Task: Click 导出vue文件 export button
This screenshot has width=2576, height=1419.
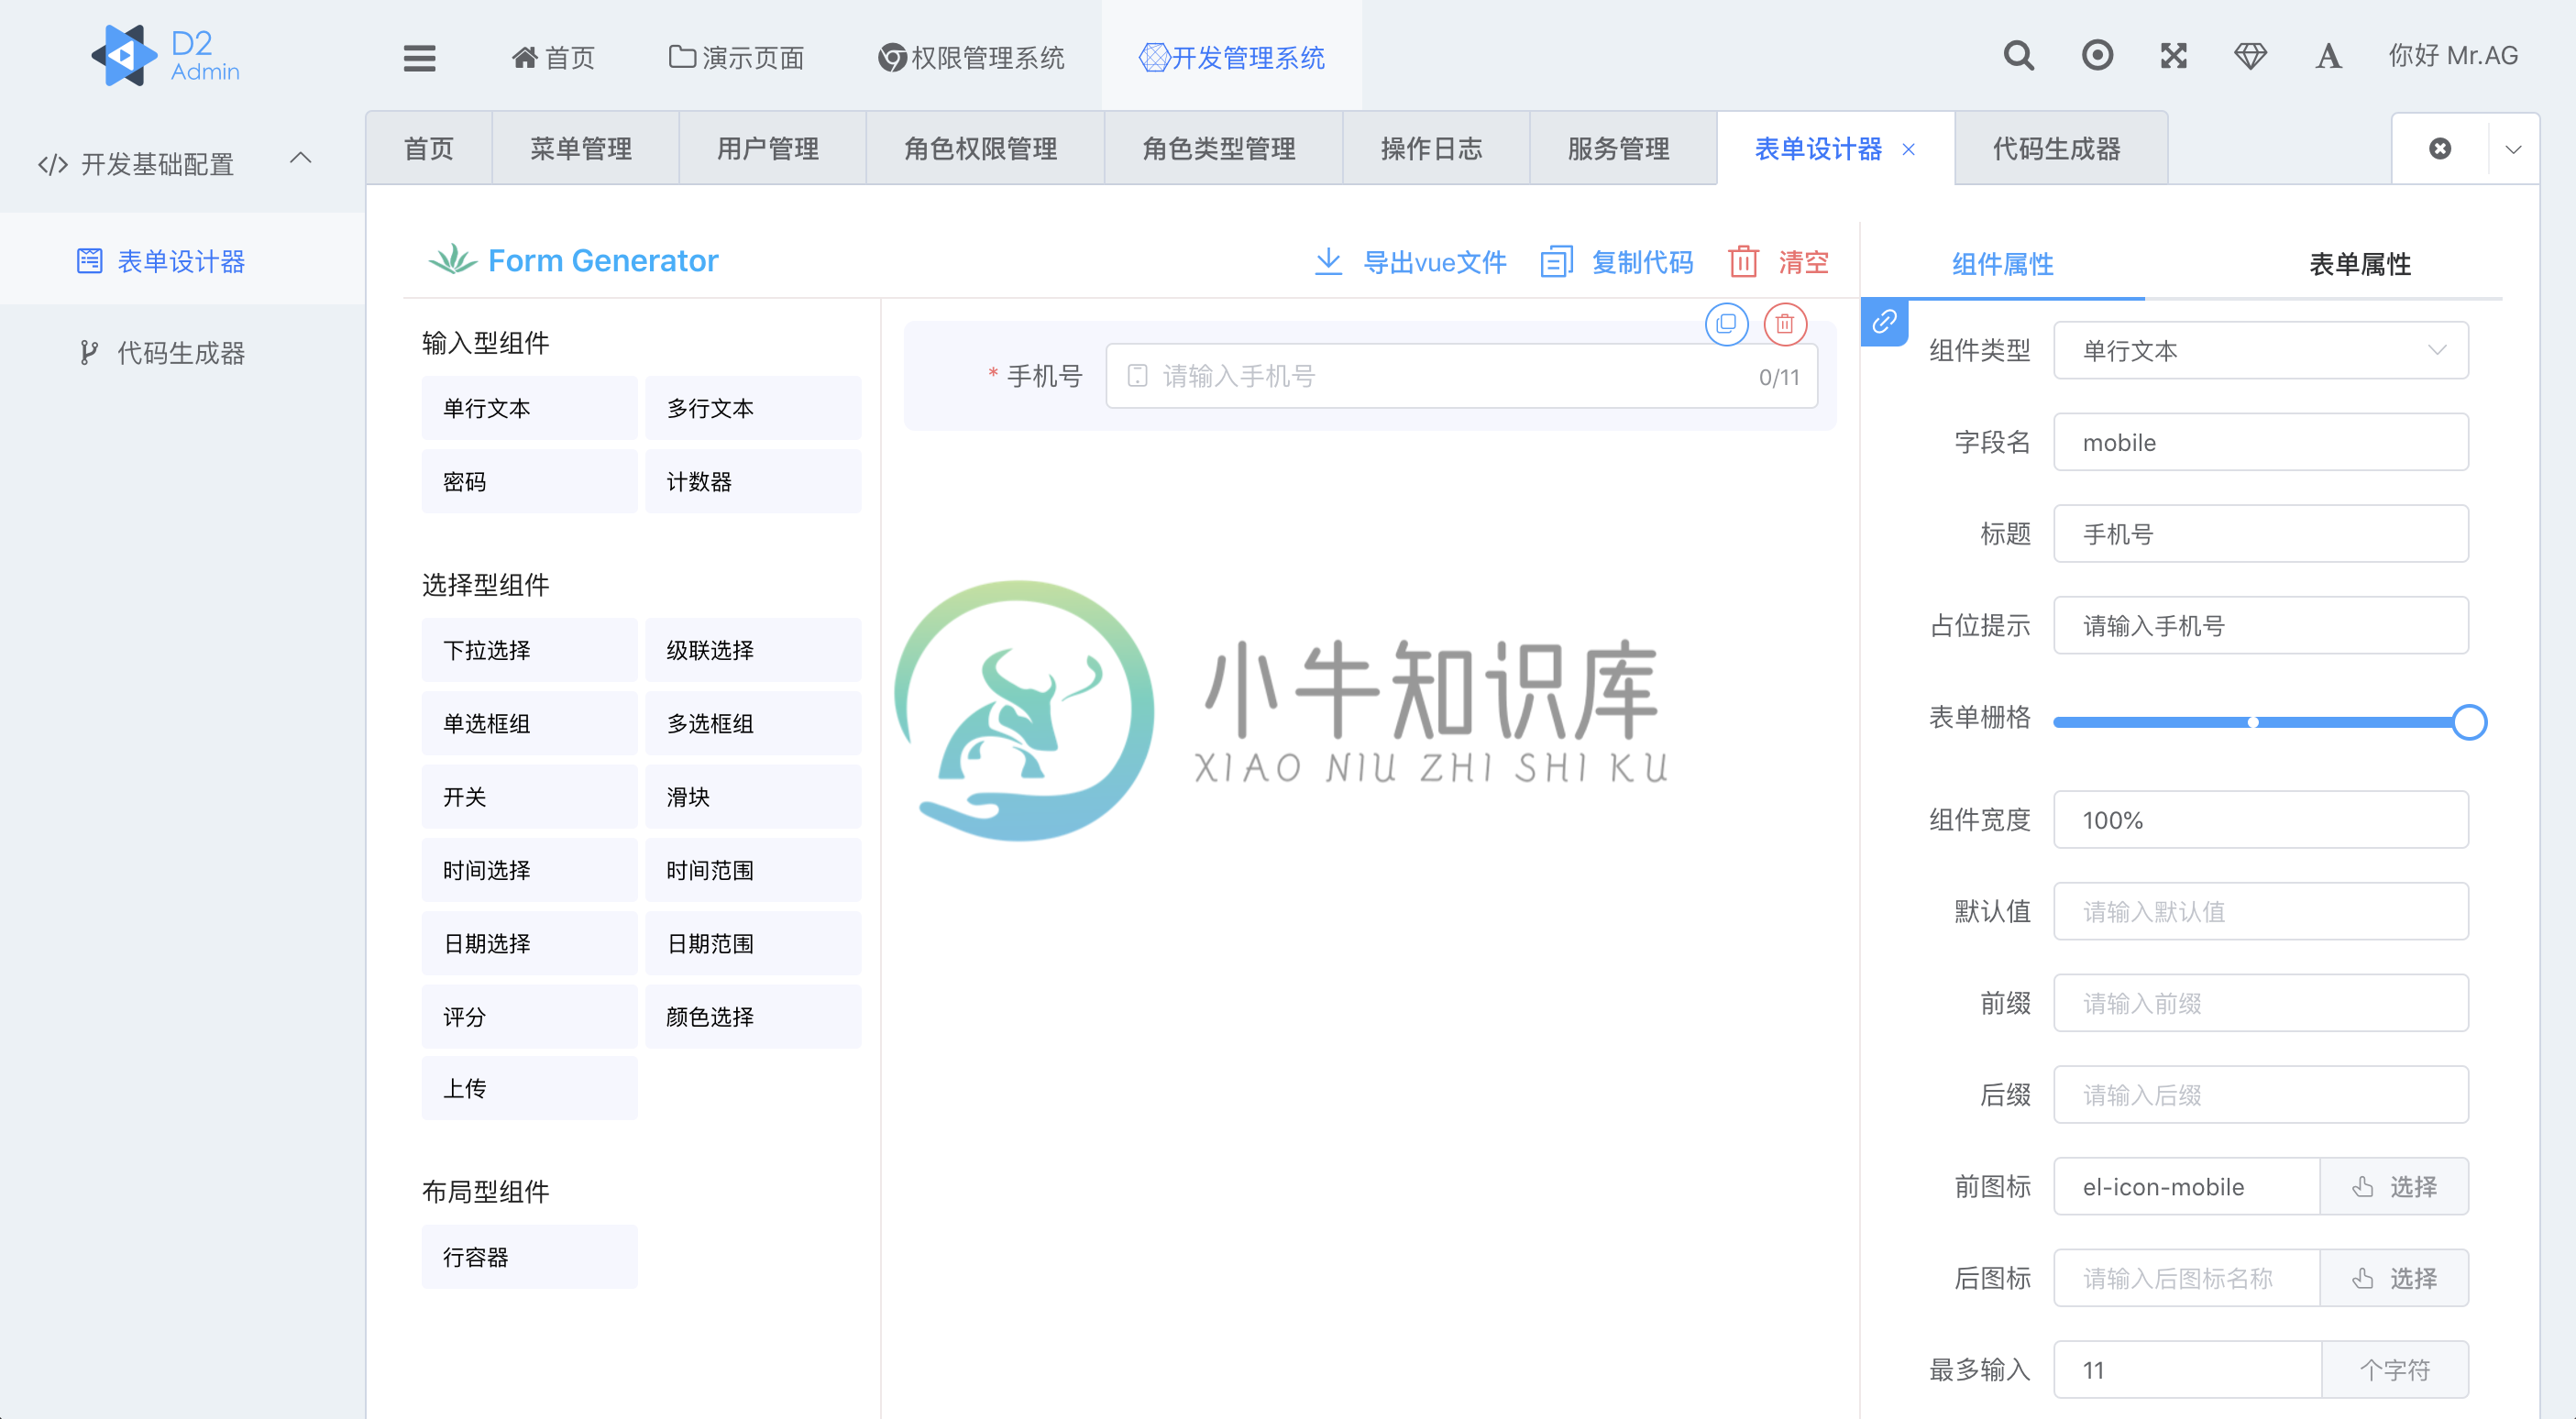Action: click(1410, 262)
